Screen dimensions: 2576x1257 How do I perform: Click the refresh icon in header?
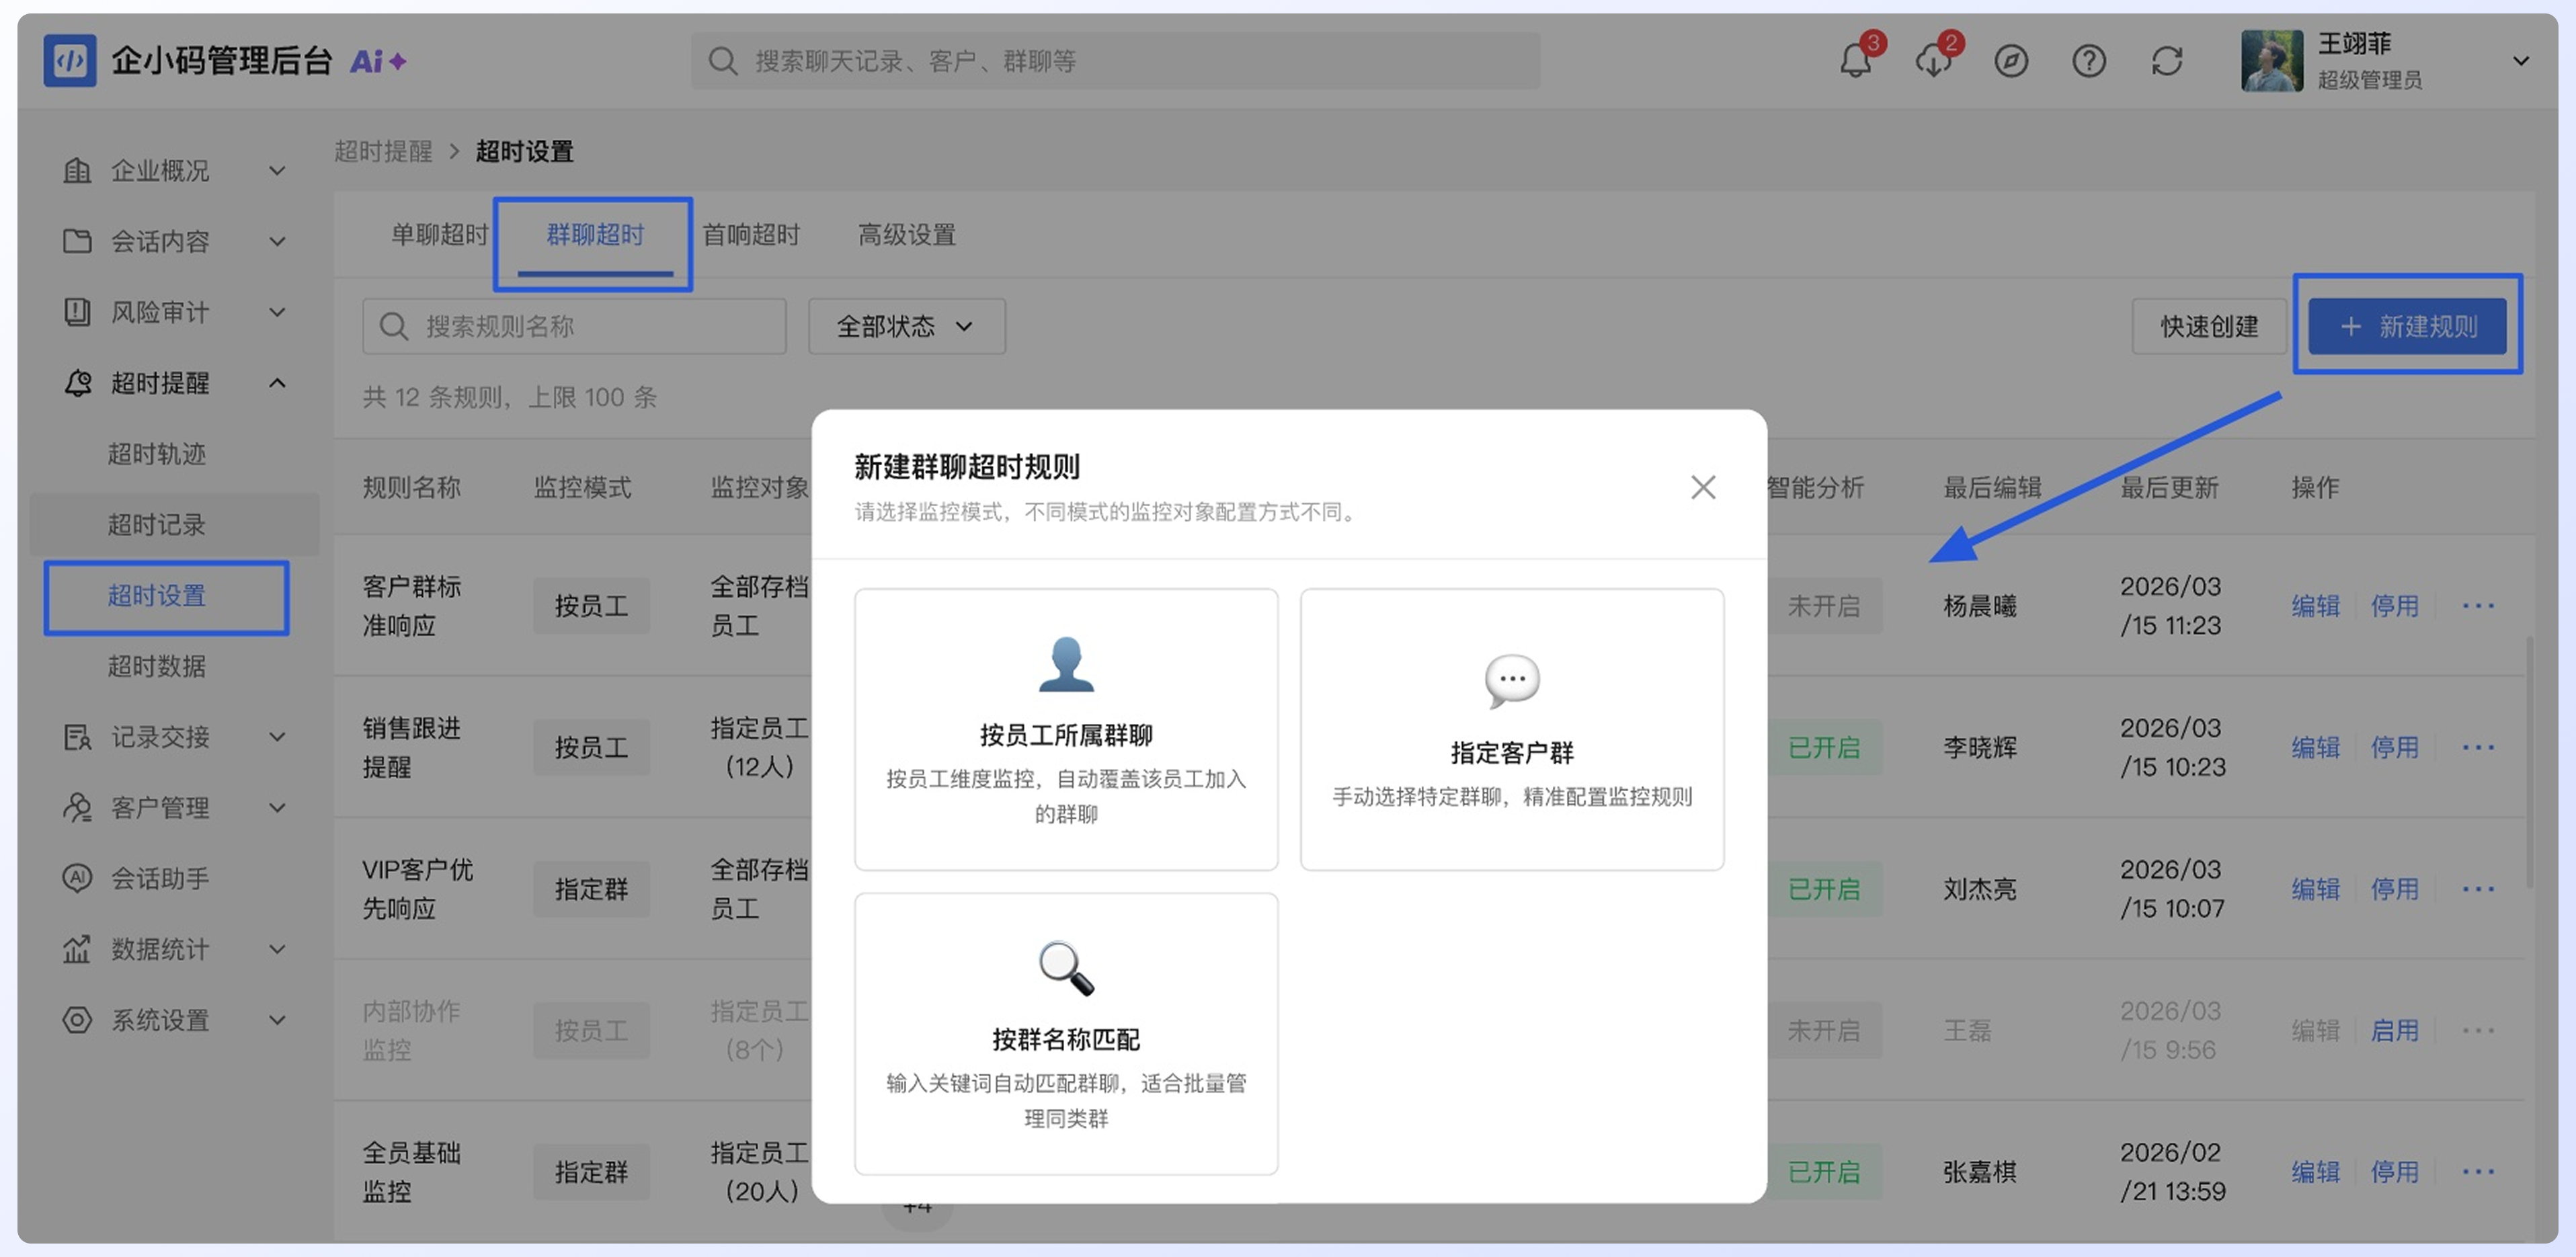coord(2167,61)
